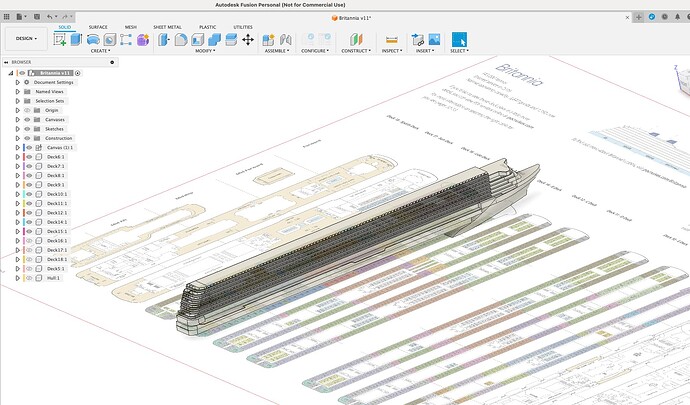Open the CREATE dropdown menu
Viewport: 690px width, 405px height.
[x=100, y=51]
